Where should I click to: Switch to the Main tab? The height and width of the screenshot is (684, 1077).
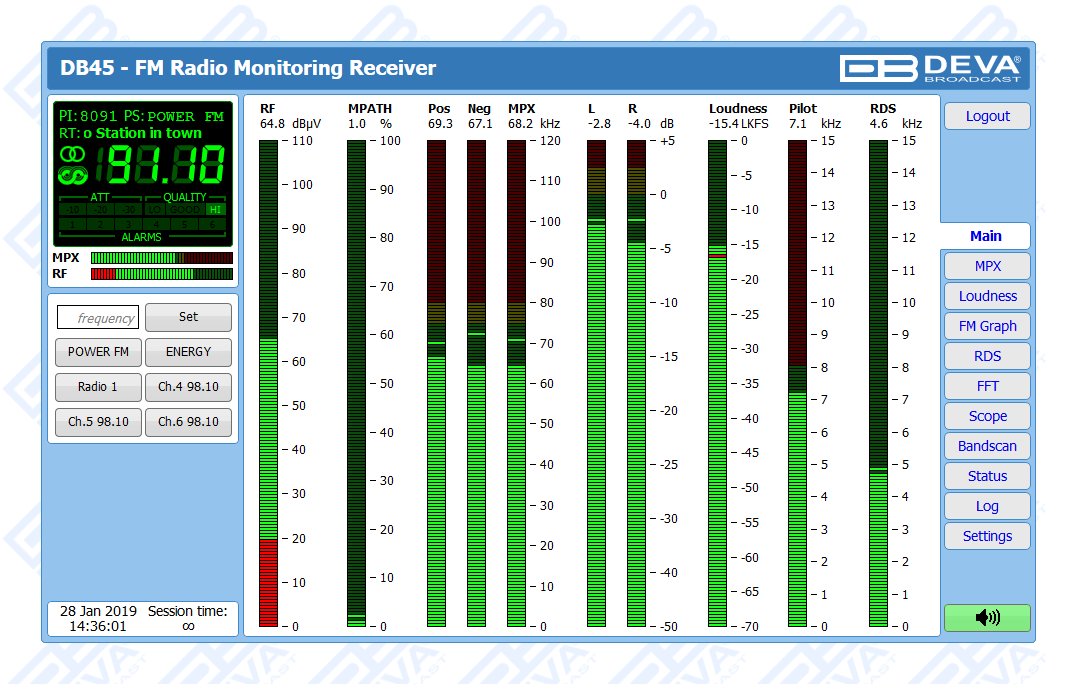[x=985, y=236]
